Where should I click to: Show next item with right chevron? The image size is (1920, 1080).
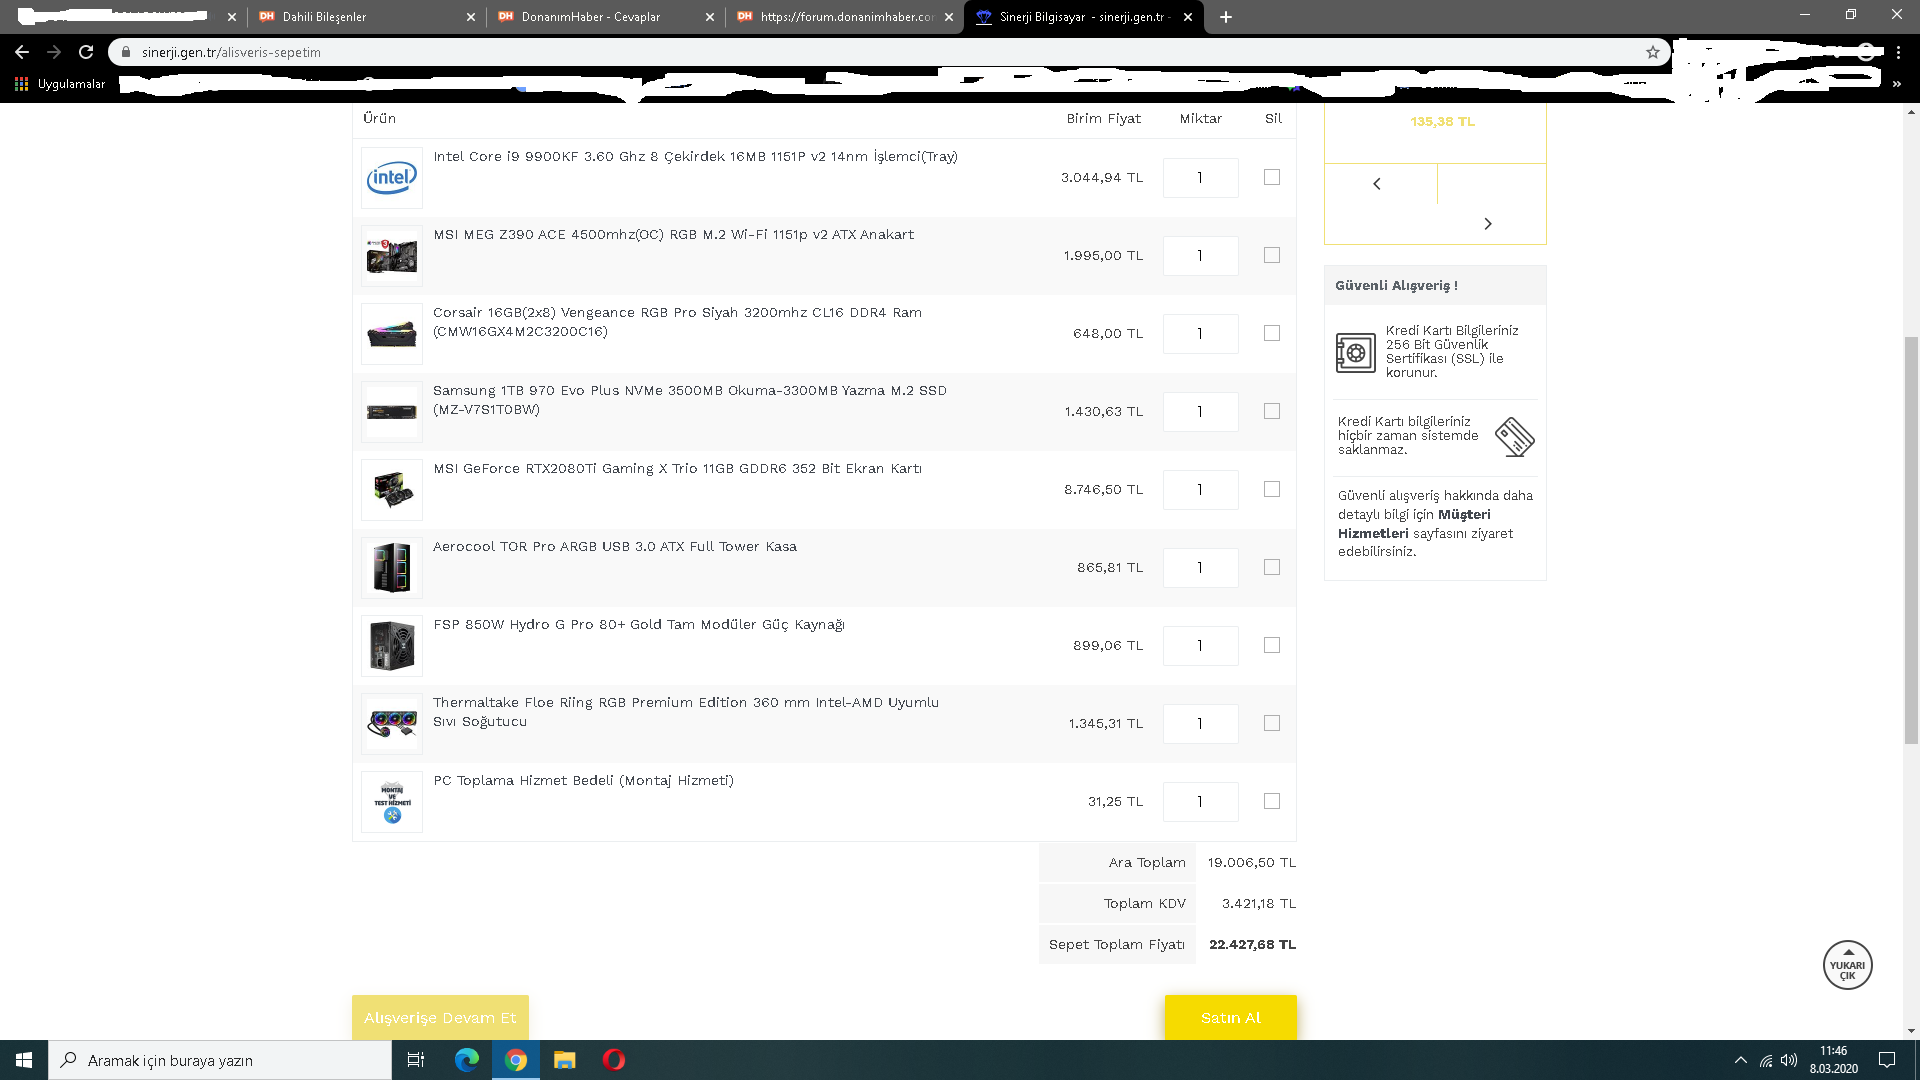click(1488, 224)
